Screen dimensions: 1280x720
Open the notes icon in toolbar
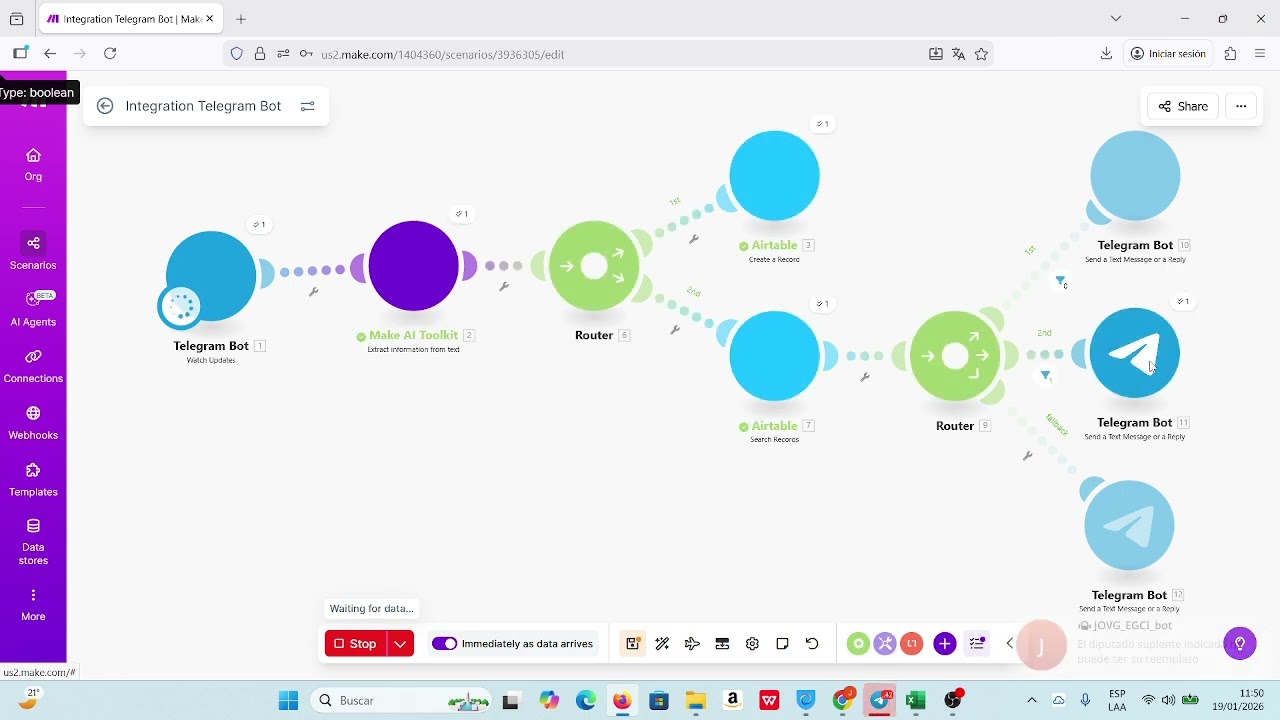[782, 644]
